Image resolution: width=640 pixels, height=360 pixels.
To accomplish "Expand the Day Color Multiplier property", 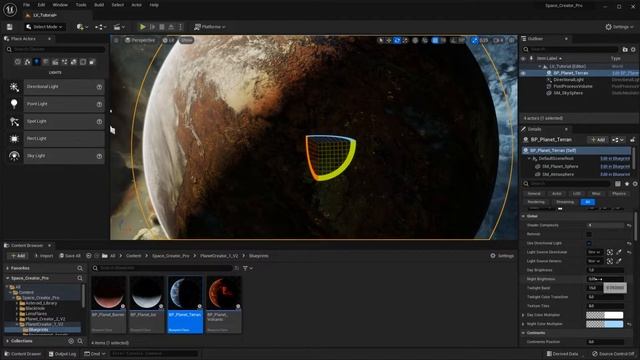I will 523,315.
